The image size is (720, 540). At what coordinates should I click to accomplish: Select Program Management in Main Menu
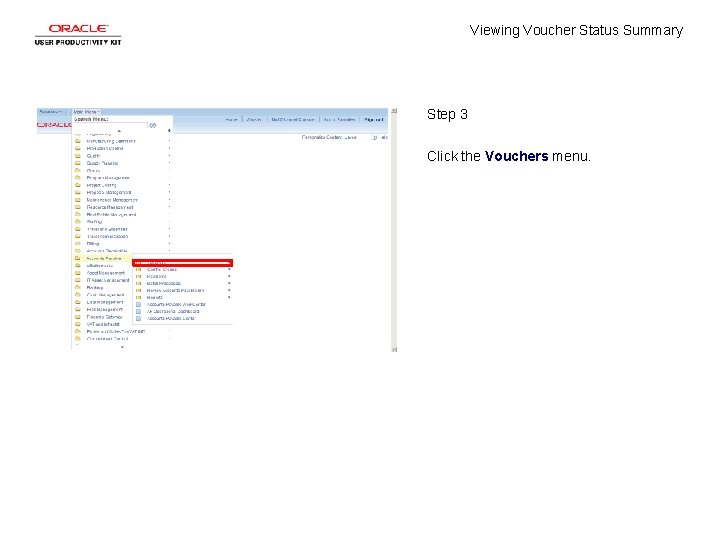coord(108,178)
